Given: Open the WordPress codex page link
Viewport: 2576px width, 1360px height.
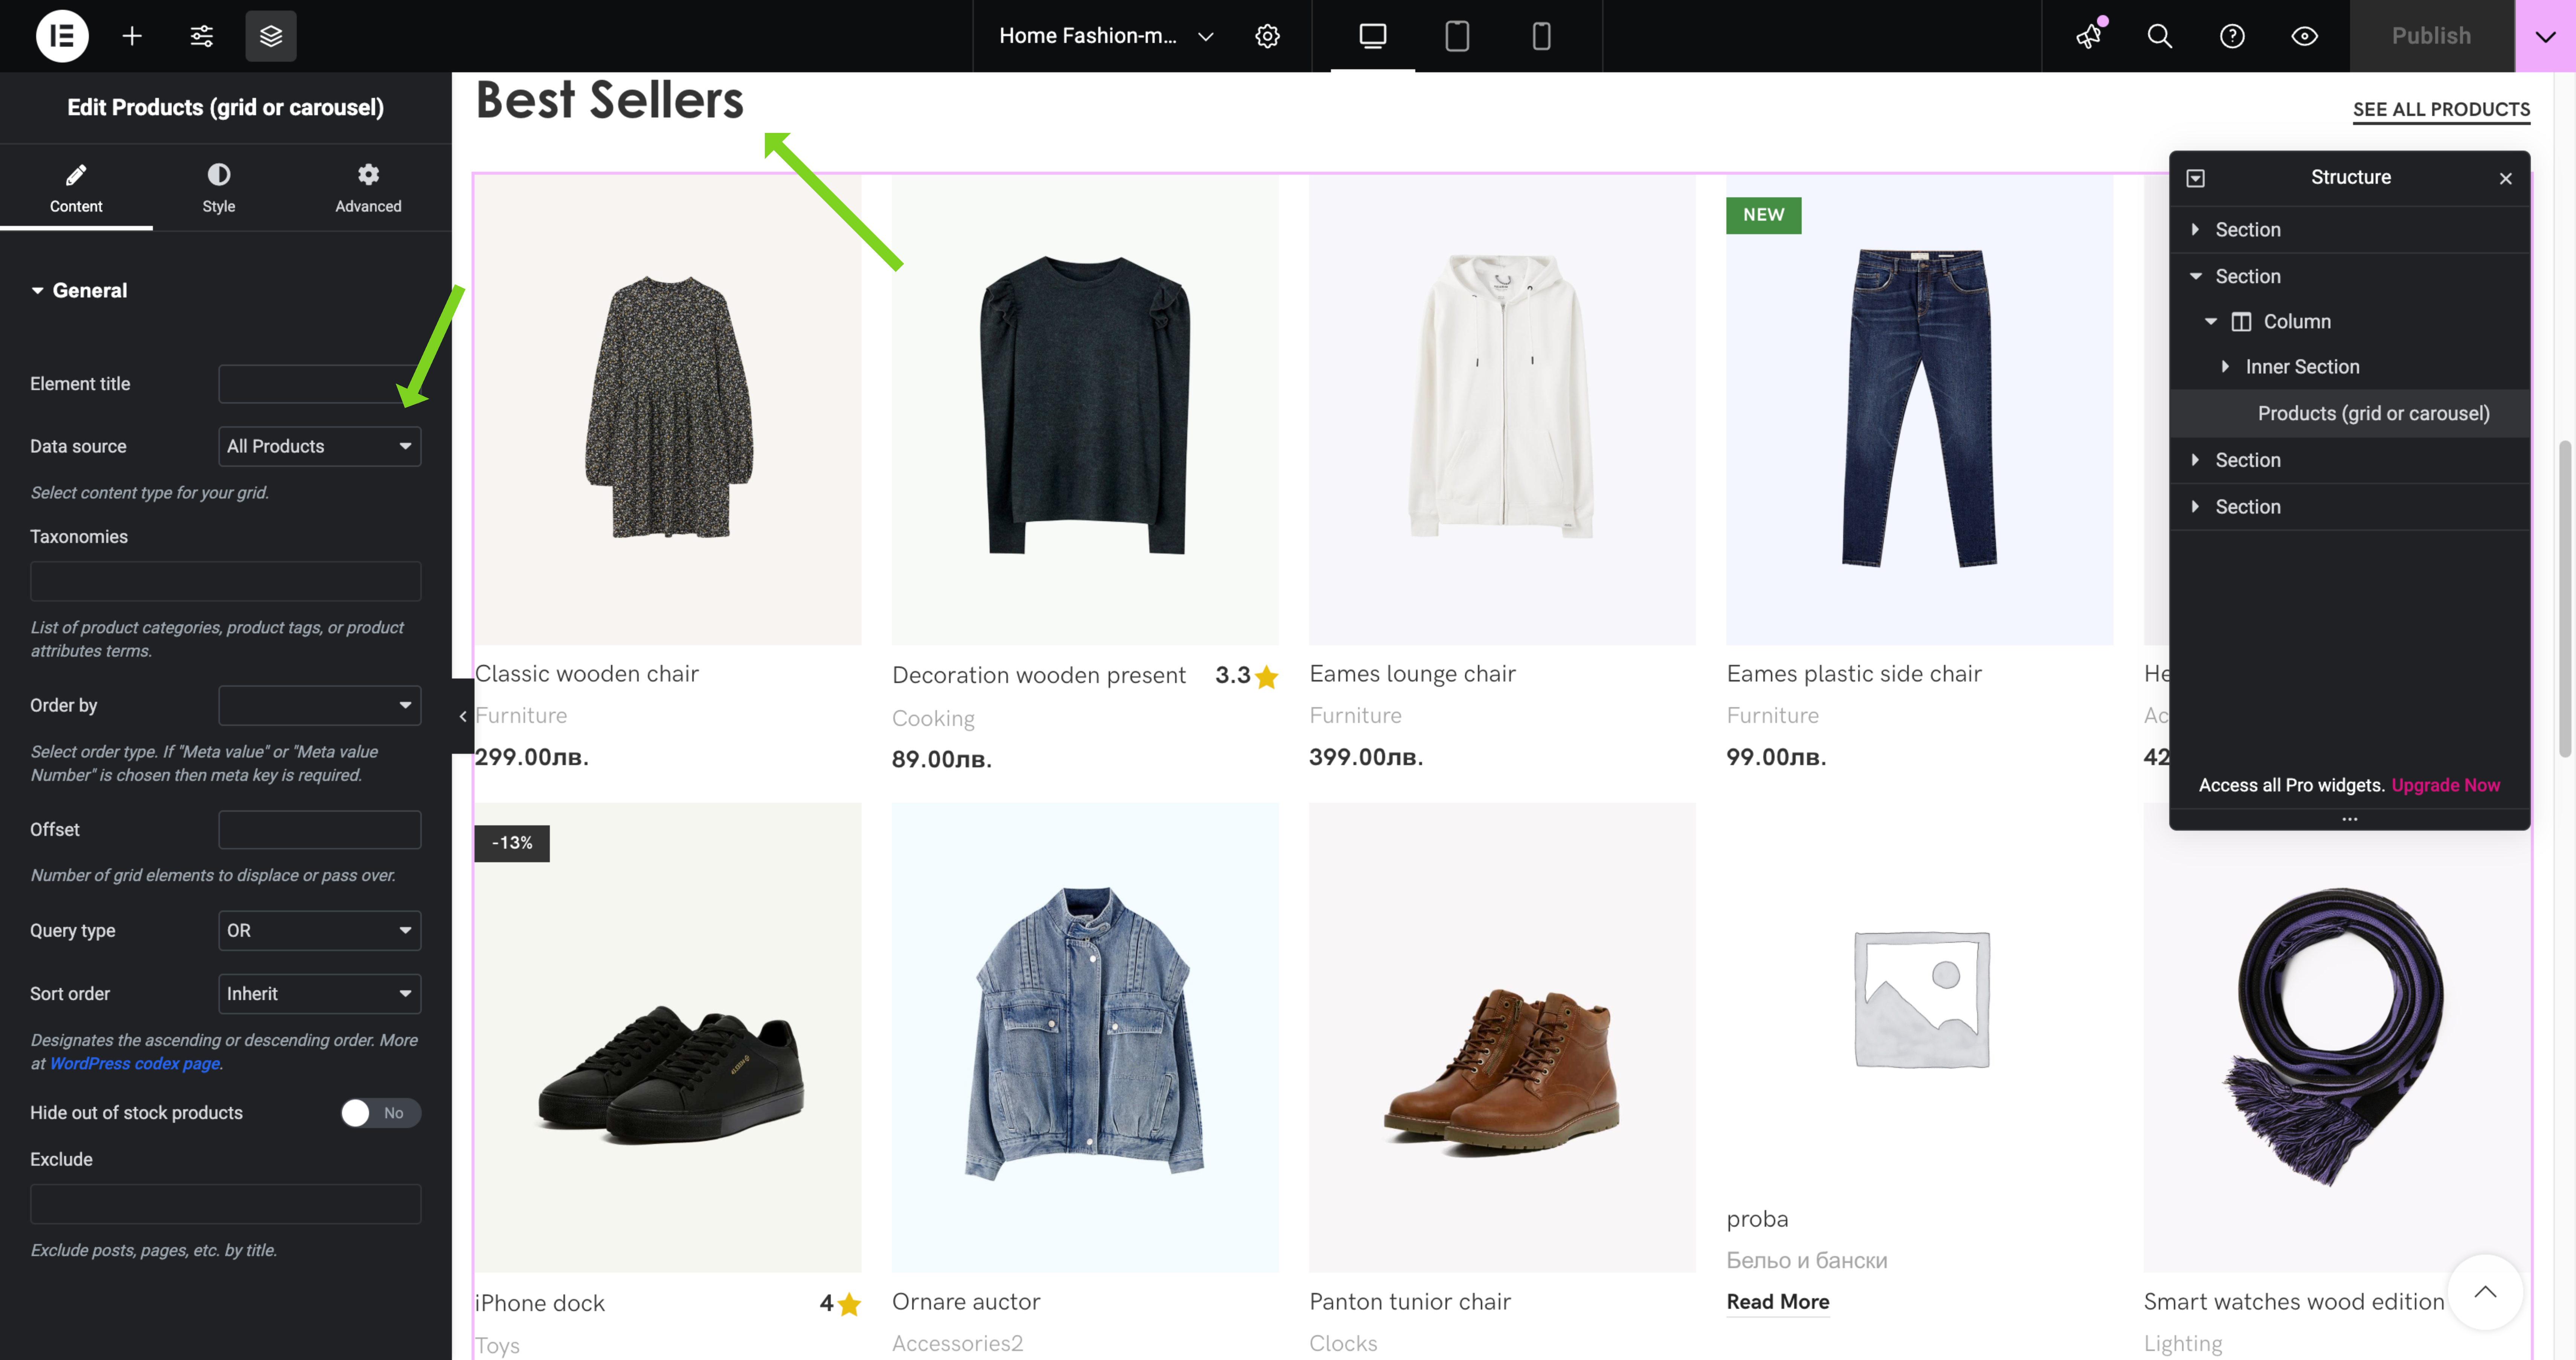Looking at the screenshot, I should (x=135, y=1064).
